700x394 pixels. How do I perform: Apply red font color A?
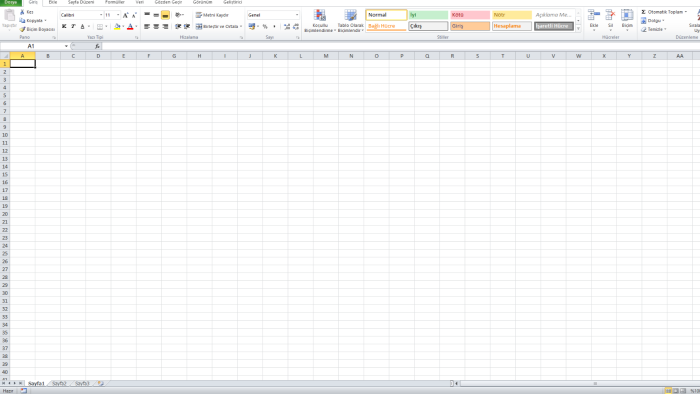[x=130, y=26]
